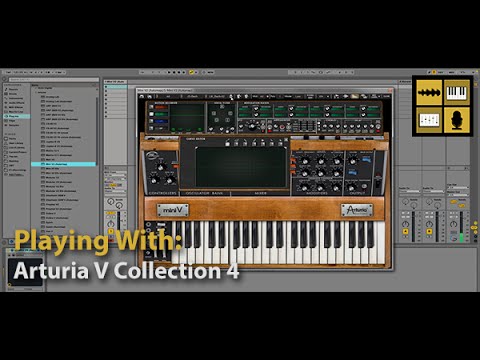Viewport: 480px width, 360px height.
Task: Click the first icon in Mini V toolbar
Action: (x=142, y=96)
